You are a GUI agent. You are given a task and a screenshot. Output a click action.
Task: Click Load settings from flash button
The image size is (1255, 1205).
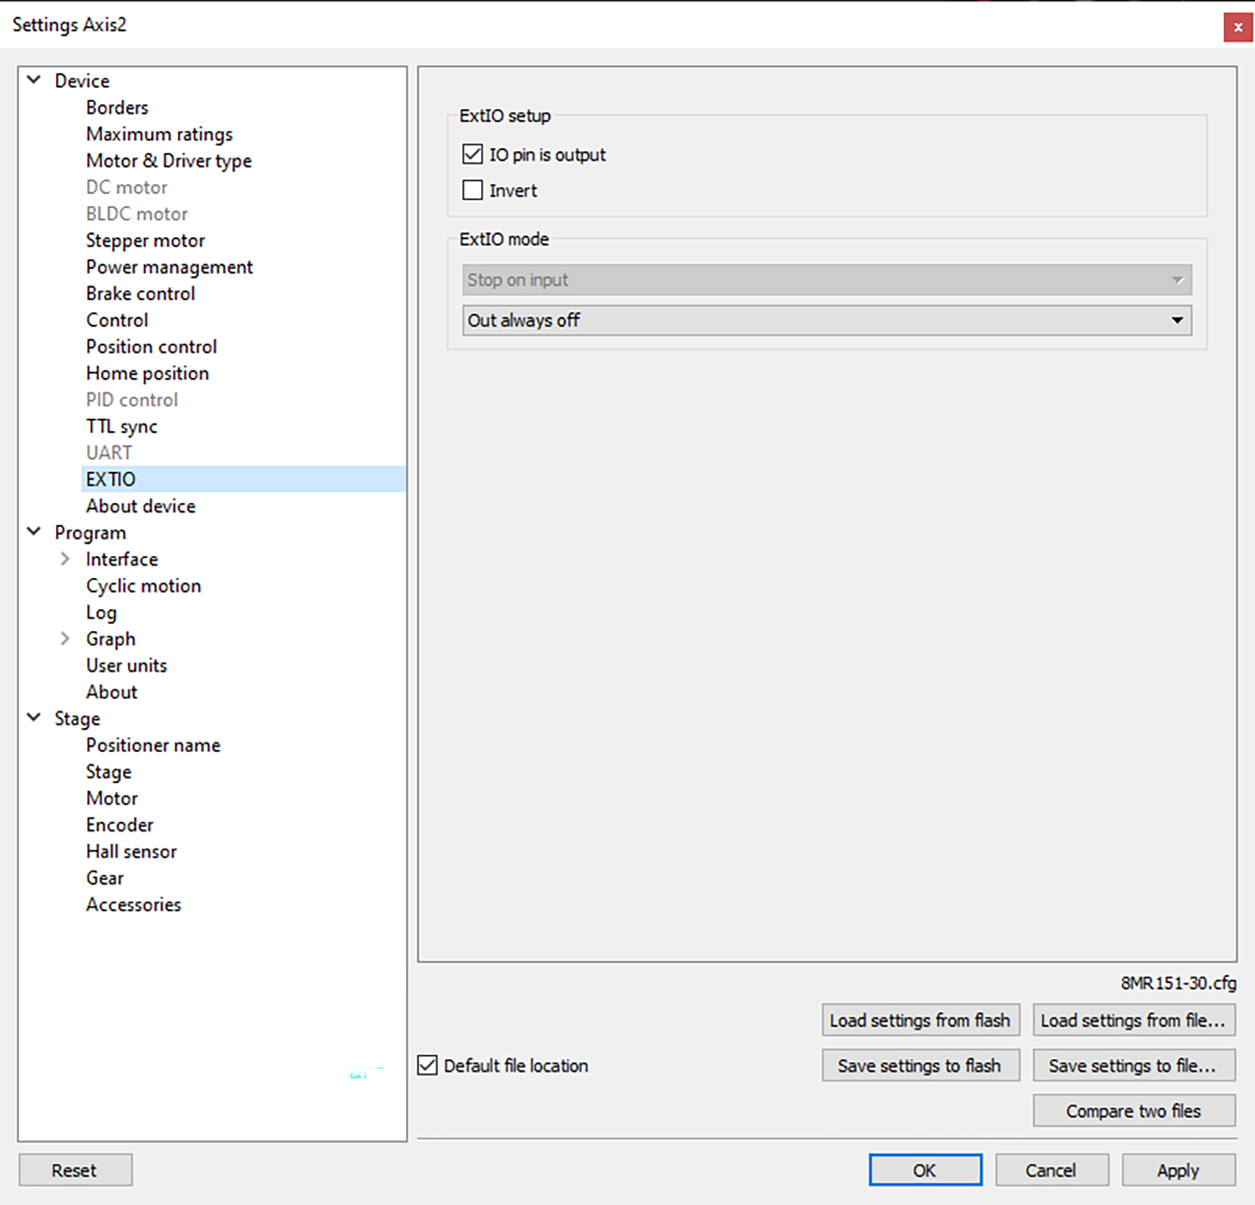point(920,1020)
